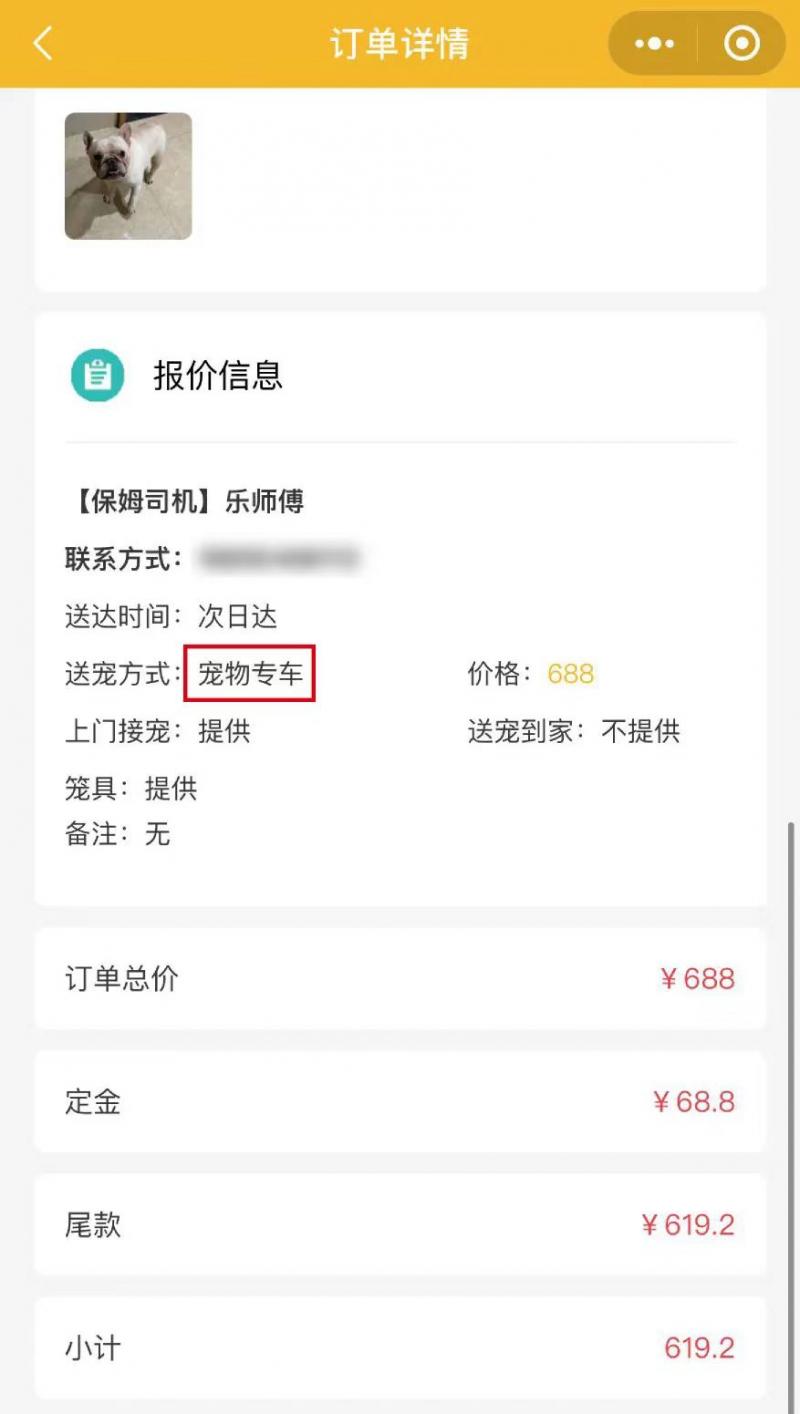800x1414 pixels.
Task: Tap the 笼具 提供 entry
Action: pyautogui.click(x=131, y=788)
